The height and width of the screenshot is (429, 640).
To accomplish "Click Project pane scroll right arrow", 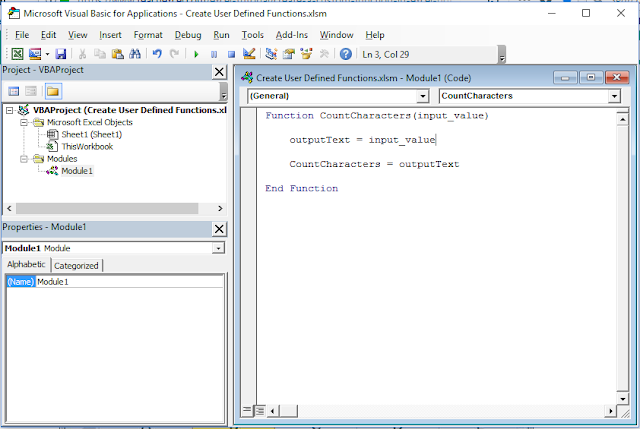I will pyautogui.click(x=220, y=209).
